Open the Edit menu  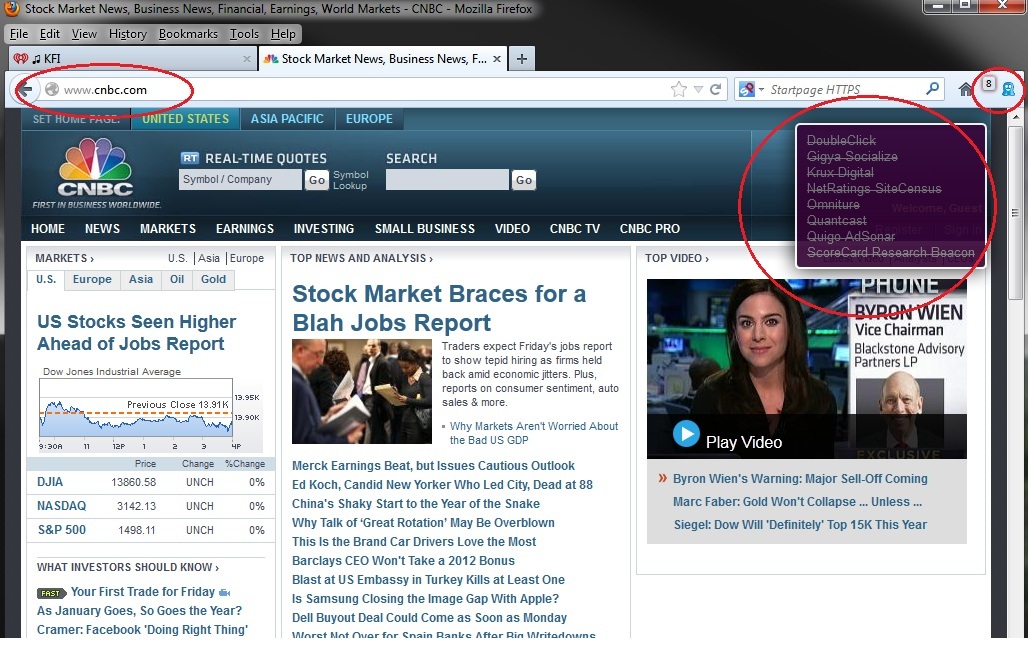pos(49,34)
